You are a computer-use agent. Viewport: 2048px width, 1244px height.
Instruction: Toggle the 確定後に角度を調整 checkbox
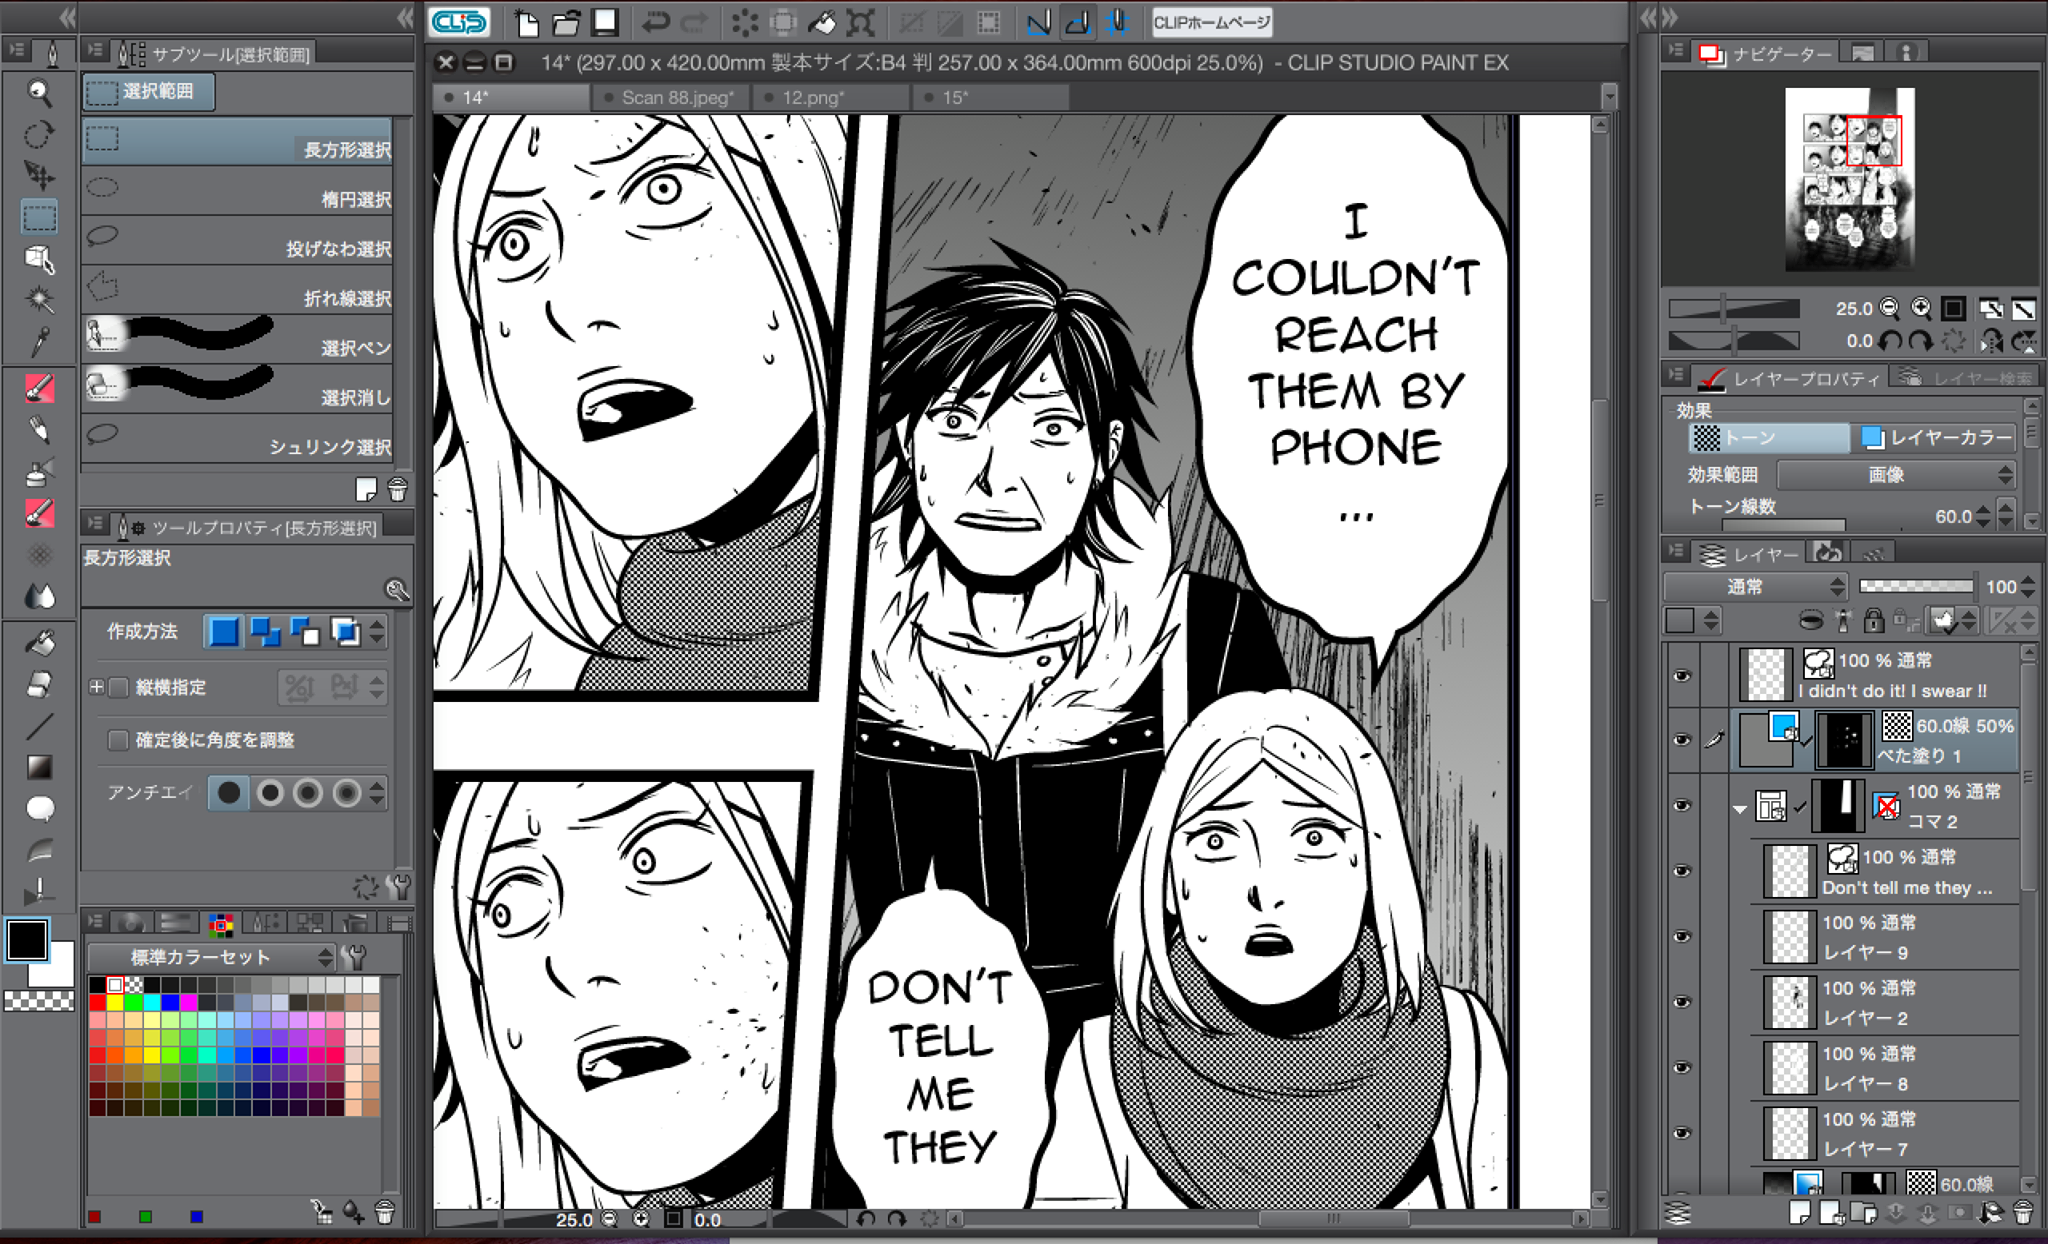[x=118, y=740]
